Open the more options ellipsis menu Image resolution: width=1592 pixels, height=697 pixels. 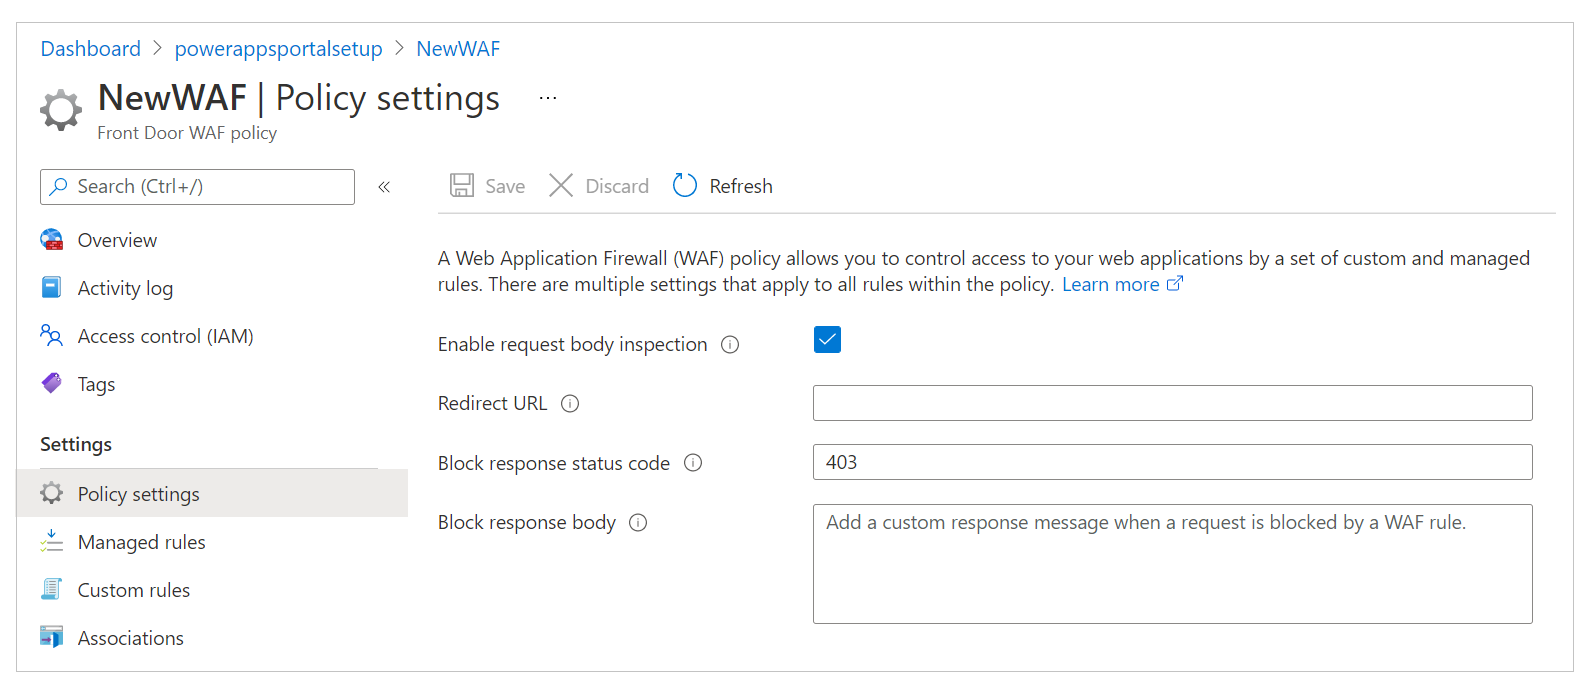pyautogui.click(x=548, y=98)
